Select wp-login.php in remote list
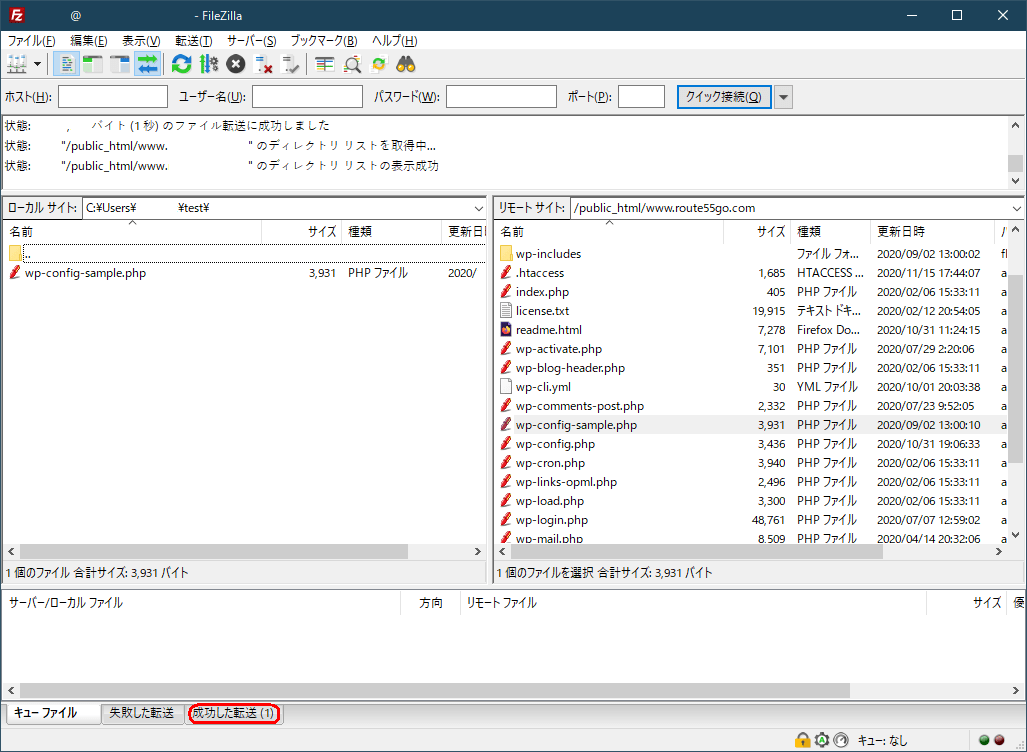The height and width of the screenshot is (752, 1027). click(x=751, y=519)
